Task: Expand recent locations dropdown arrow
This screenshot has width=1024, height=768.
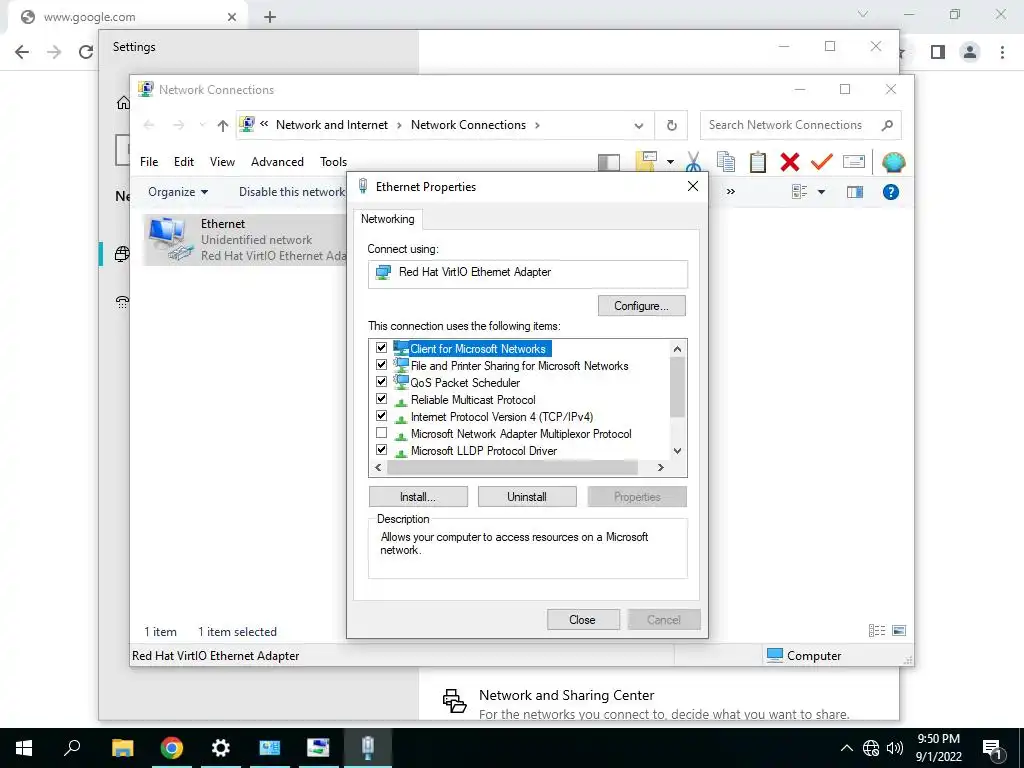Action: [x=202, y=125]
